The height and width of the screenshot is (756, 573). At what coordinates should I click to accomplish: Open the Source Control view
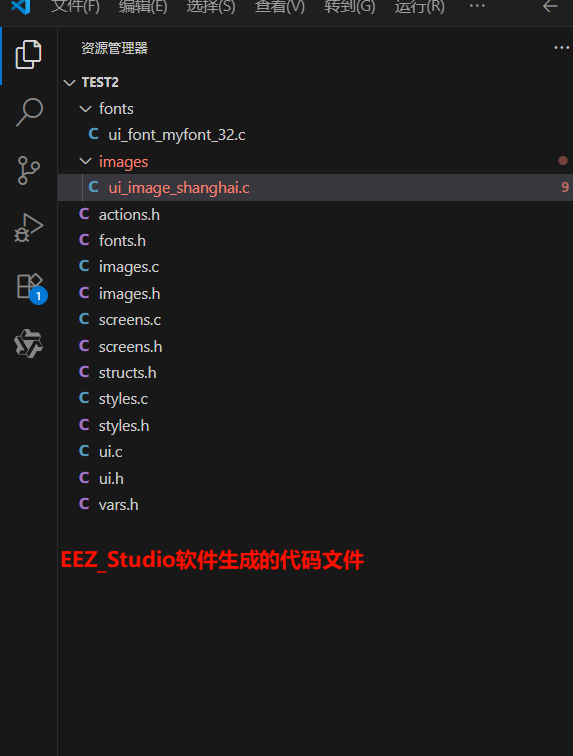pos(28,170)
